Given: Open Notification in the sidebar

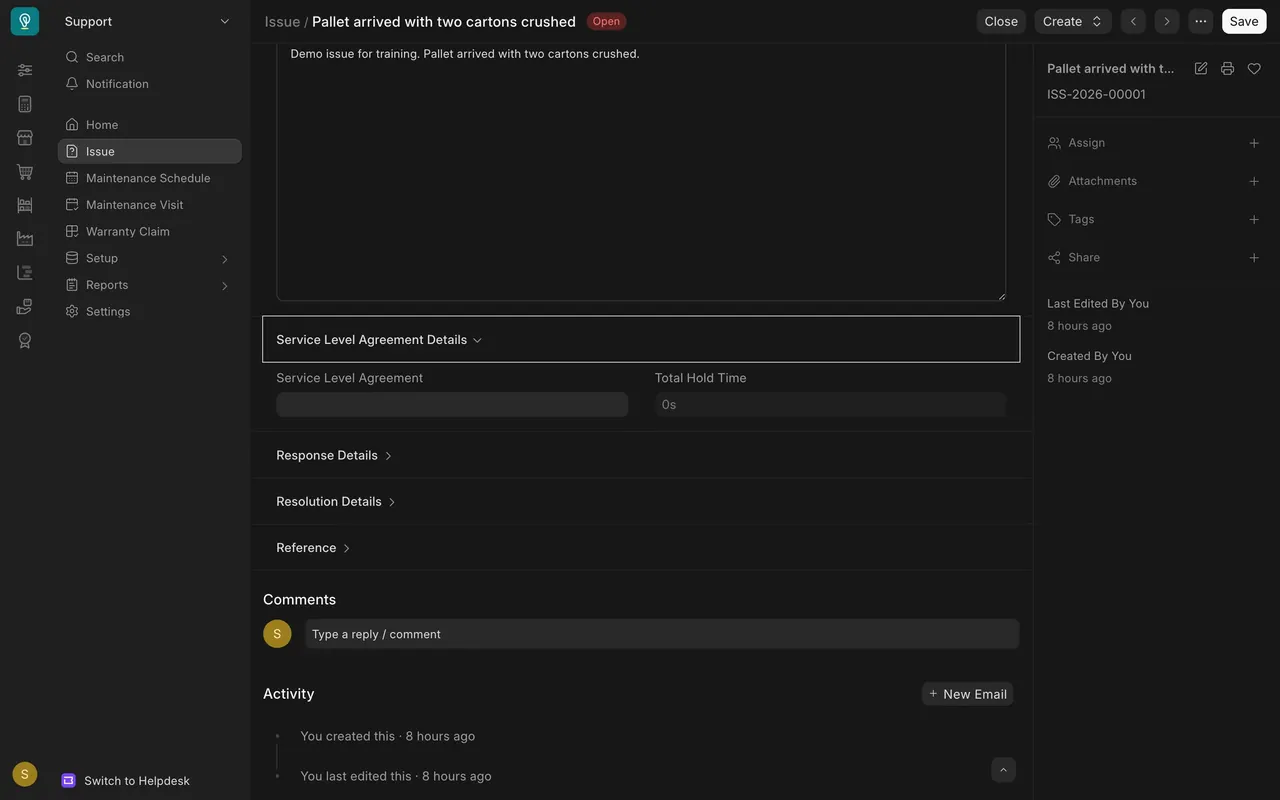Looking at the screenshot, I should tap(149, 84).
